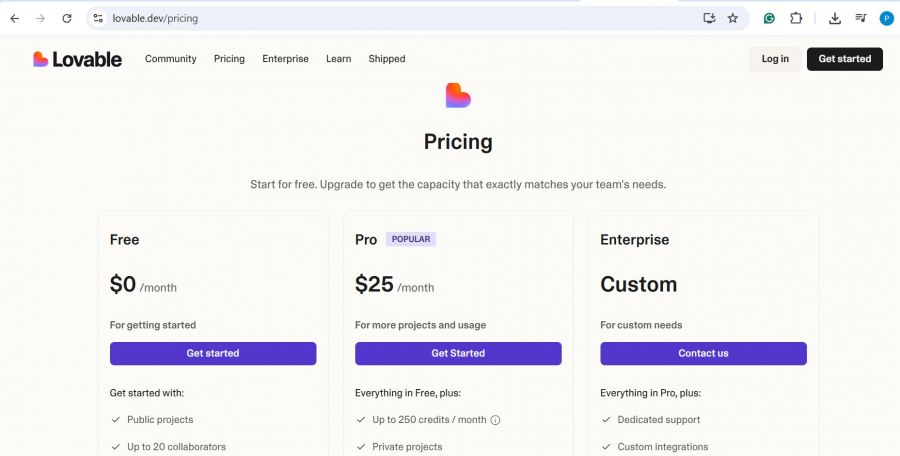Click 'Up to 20 collaborators' text
The width and height of the screenshot is (900, 456).
coord(176,447)
